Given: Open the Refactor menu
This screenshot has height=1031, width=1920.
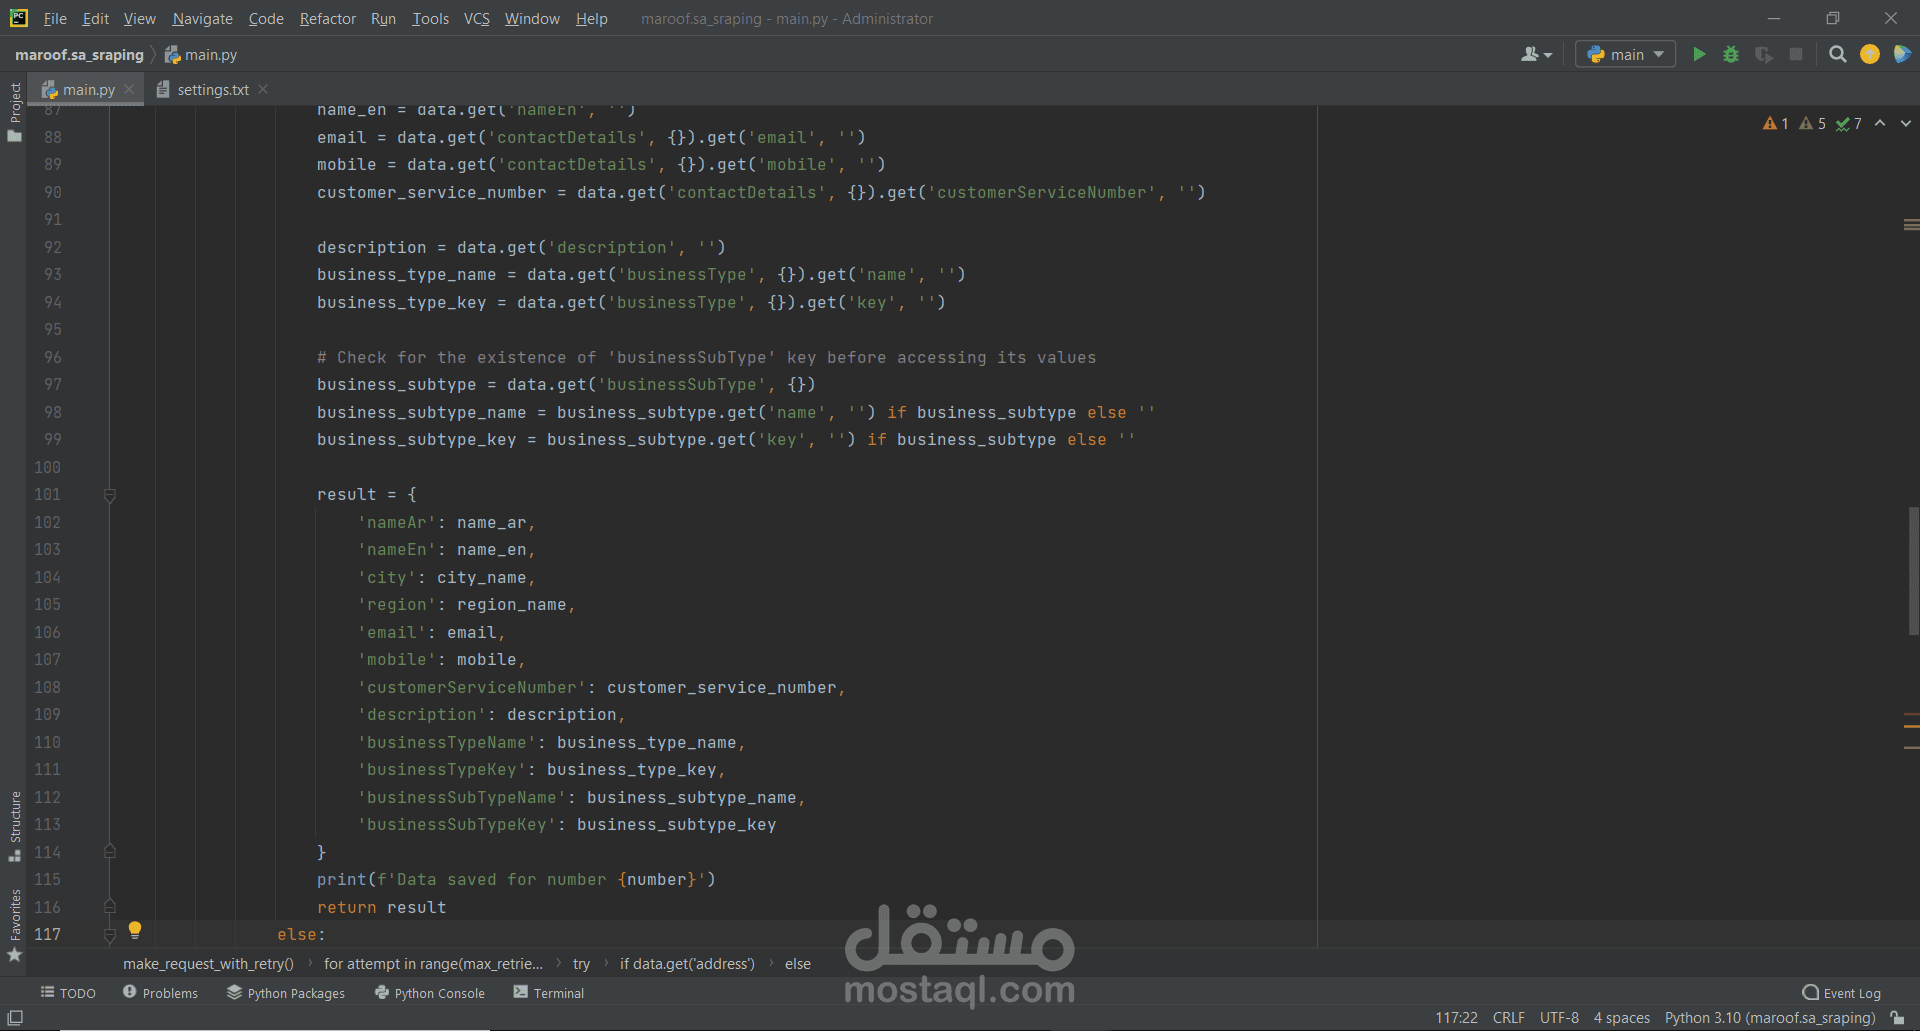Looking at the screenshot, I should pyautogui.click(x=327, y=18).
